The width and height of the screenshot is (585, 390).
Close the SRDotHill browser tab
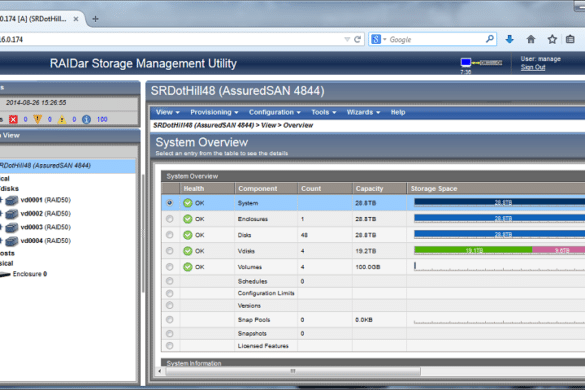point(76,19)
